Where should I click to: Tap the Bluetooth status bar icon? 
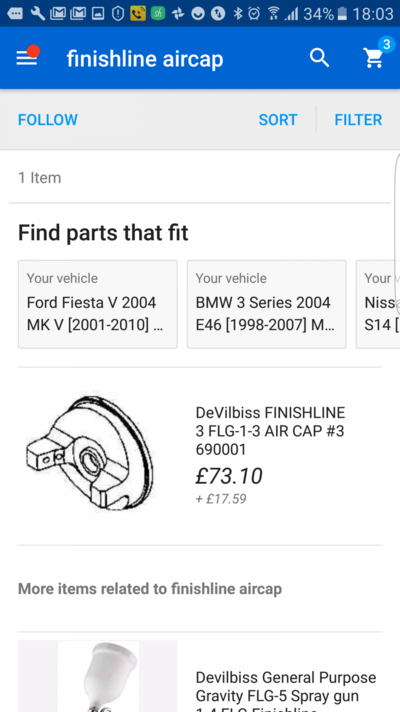[238, 14]
